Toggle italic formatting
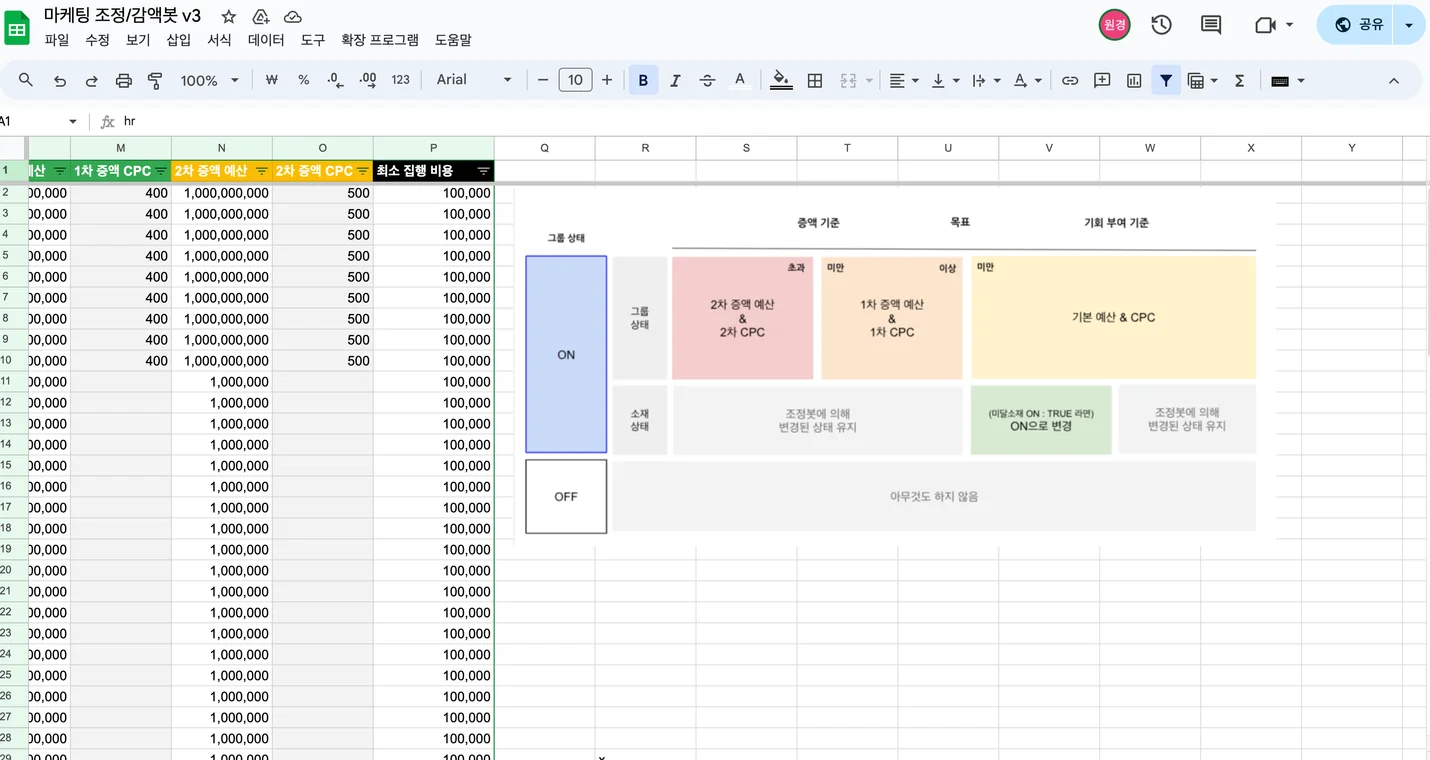The width and height of the screenshot is (1430, 760). (x=675, y=80)
